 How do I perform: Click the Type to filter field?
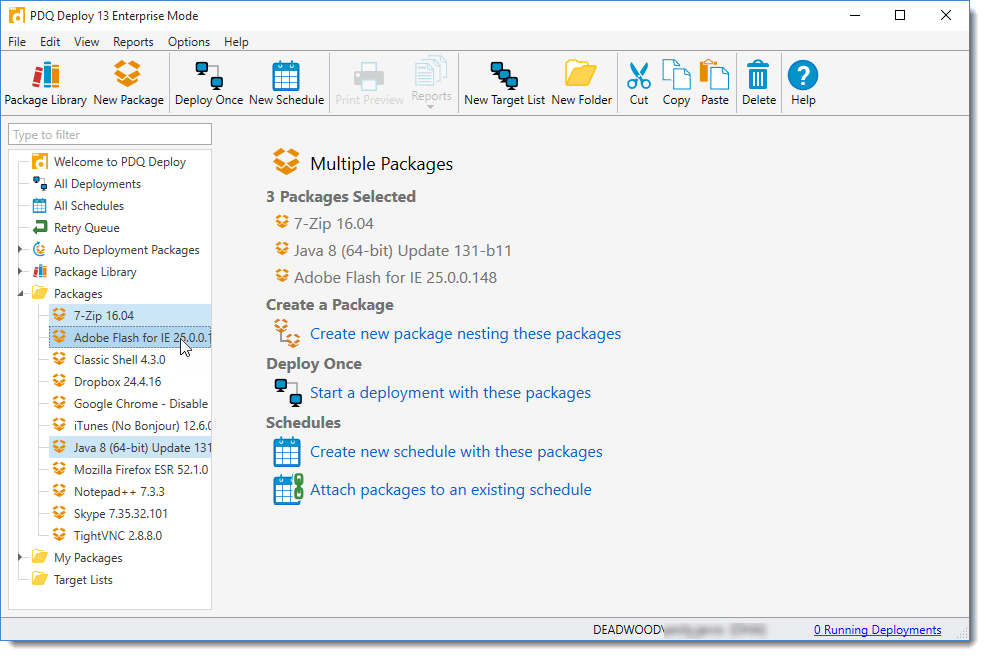click(x=109, y=134)
